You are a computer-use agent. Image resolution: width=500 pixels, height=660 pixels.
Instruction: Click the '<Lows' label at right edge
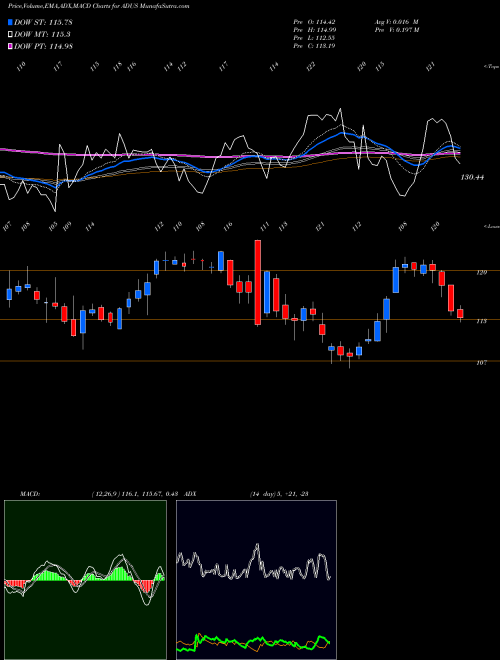click(491, 226)
